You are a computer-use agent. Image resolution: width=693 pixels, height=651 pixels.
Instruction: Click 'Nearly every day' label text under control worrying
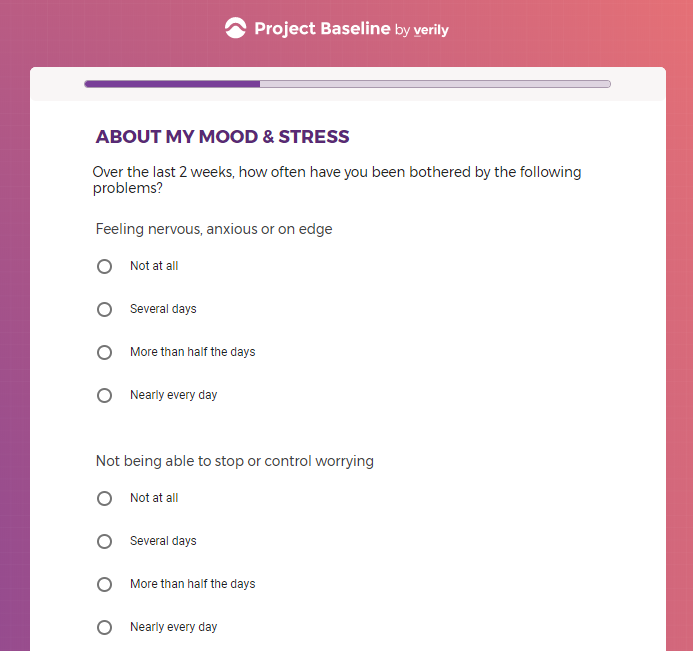173,627
